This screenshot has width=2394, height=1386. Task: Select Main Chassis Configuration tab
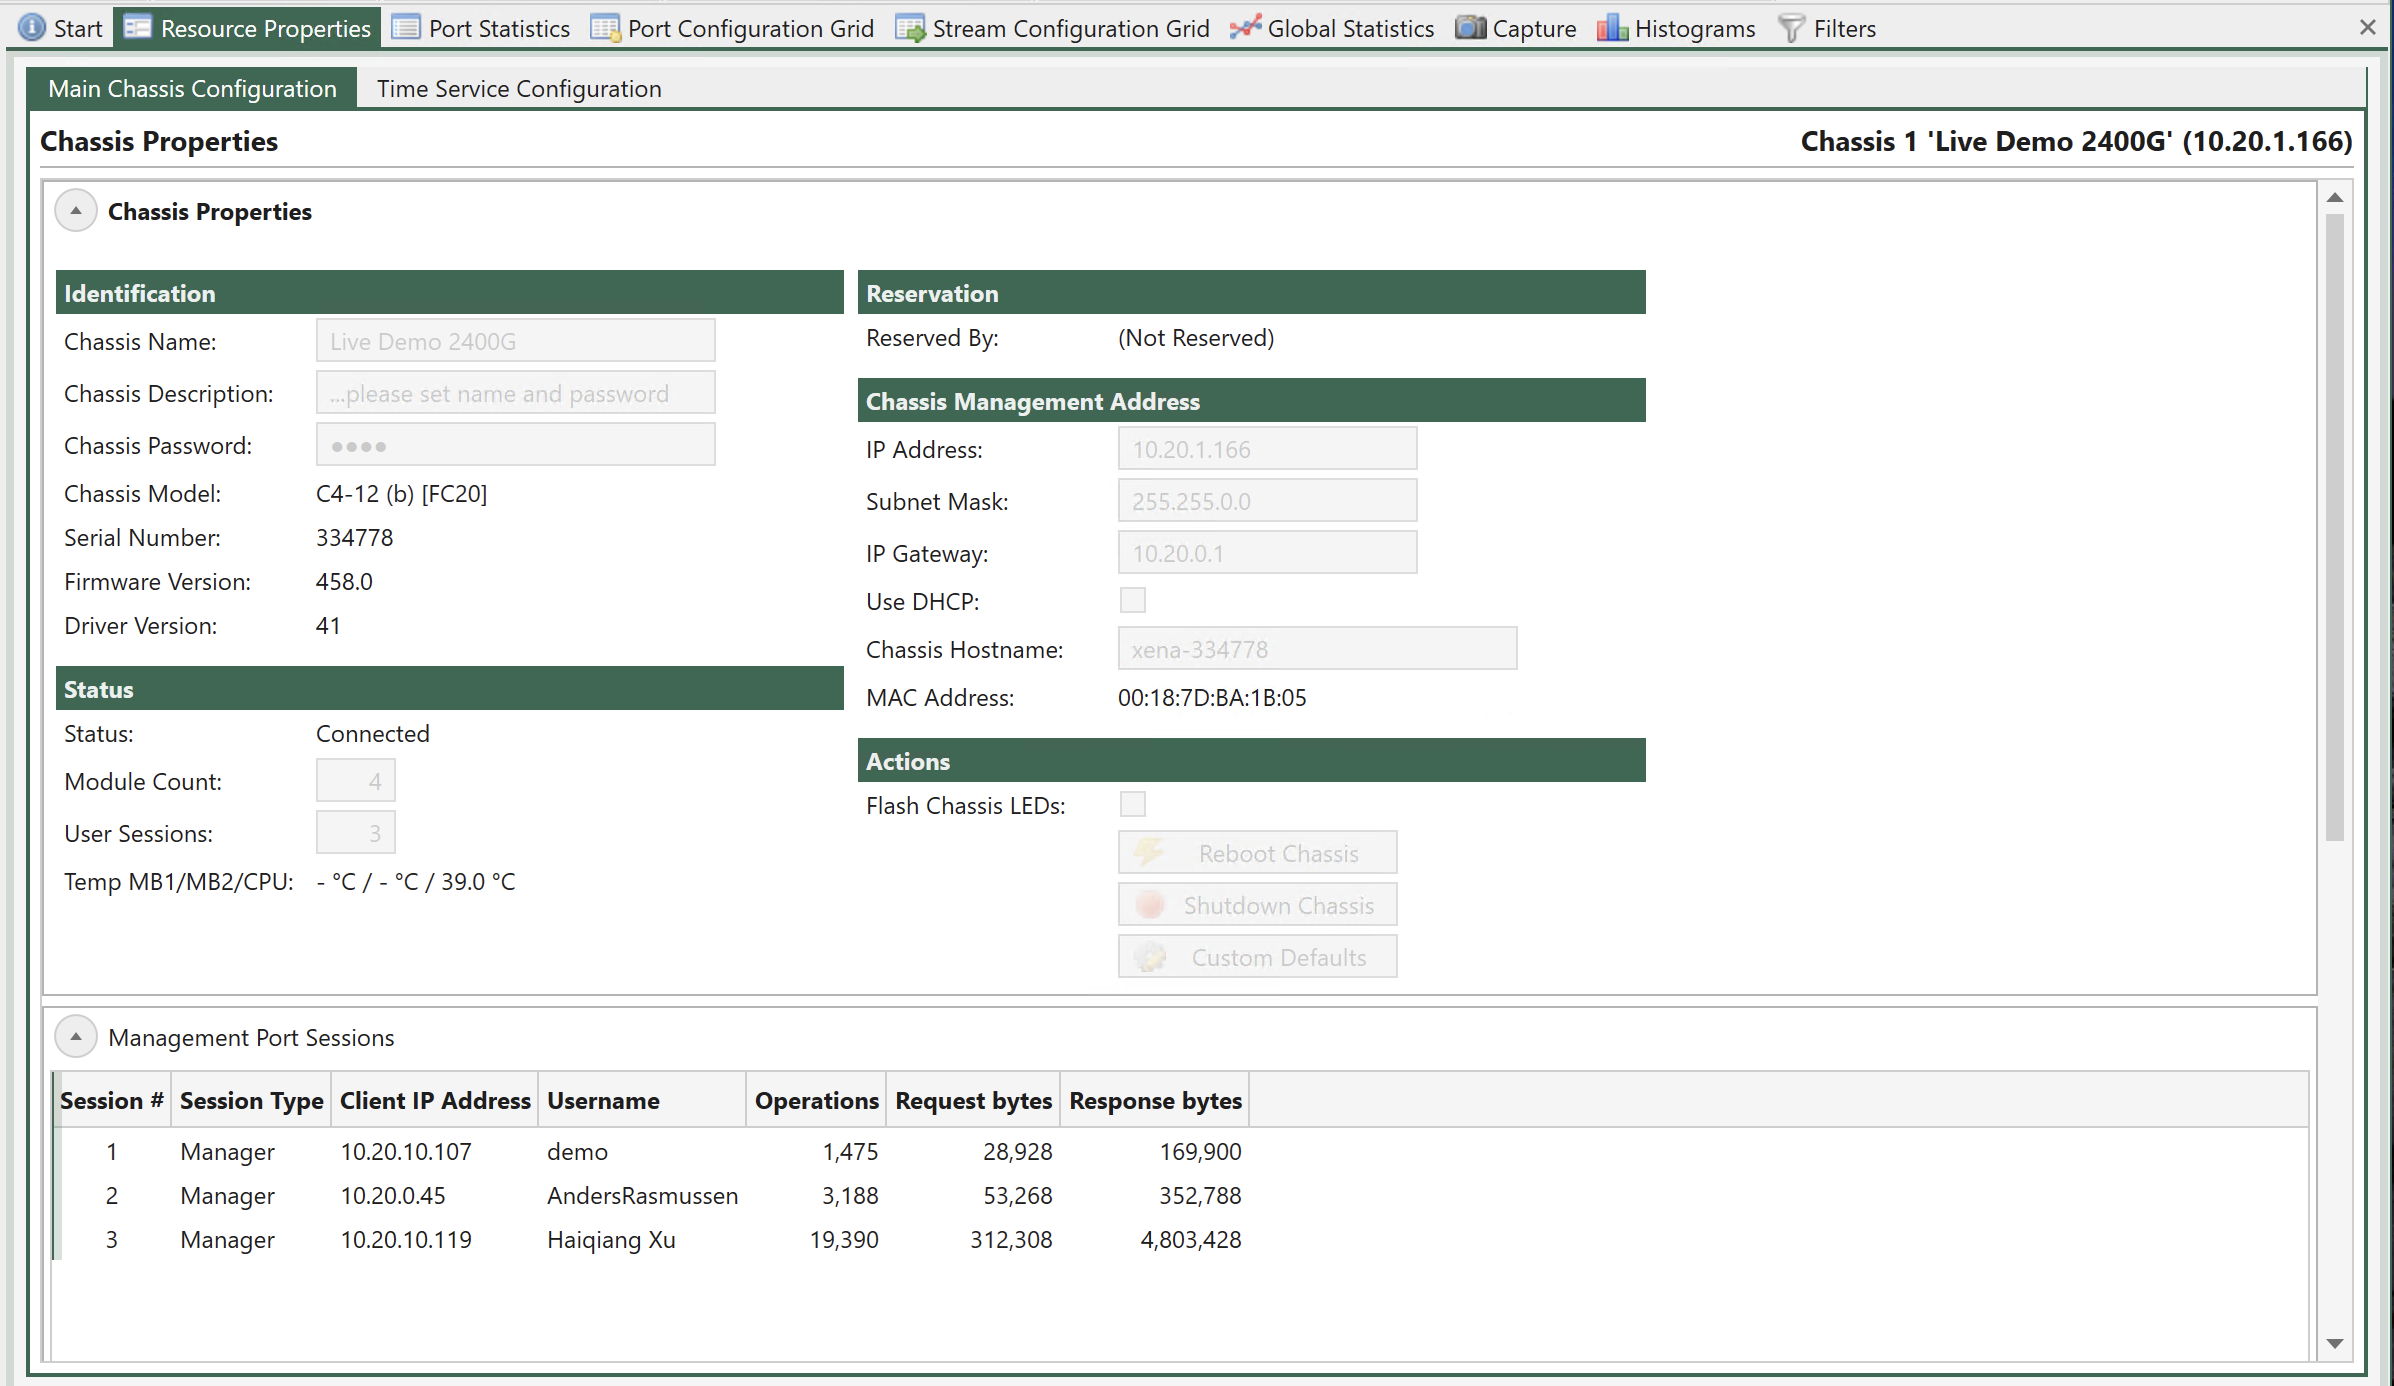[x=195, y=87]
